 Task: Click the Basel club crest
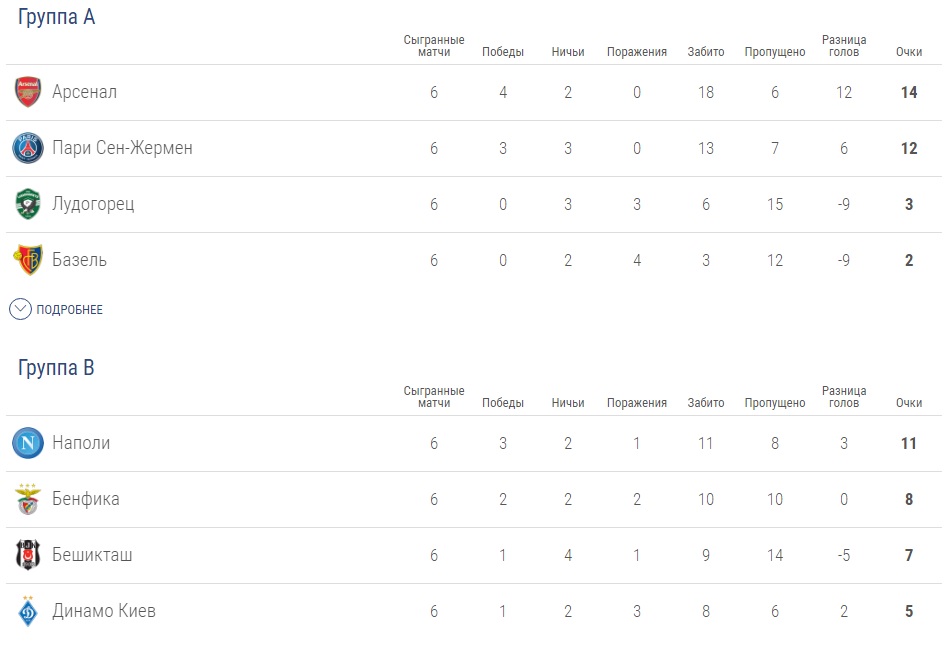(28, 260)
